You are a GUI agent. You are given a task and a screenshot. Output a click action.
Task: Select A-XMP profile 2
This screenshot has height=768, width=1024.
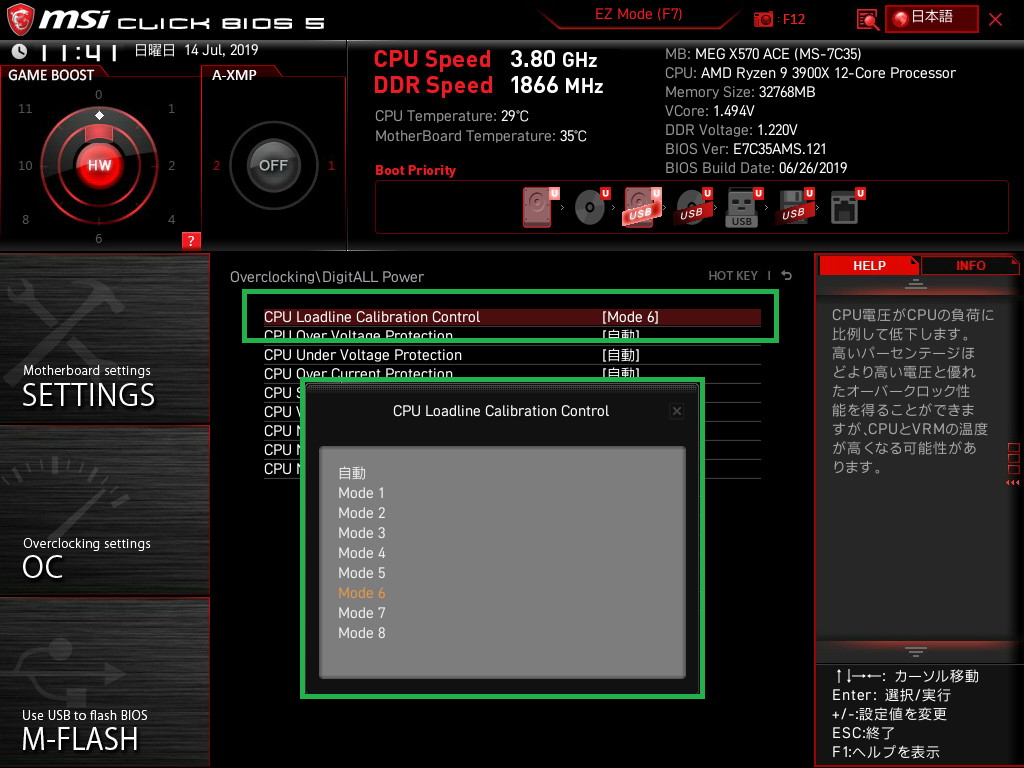point(216,165)
